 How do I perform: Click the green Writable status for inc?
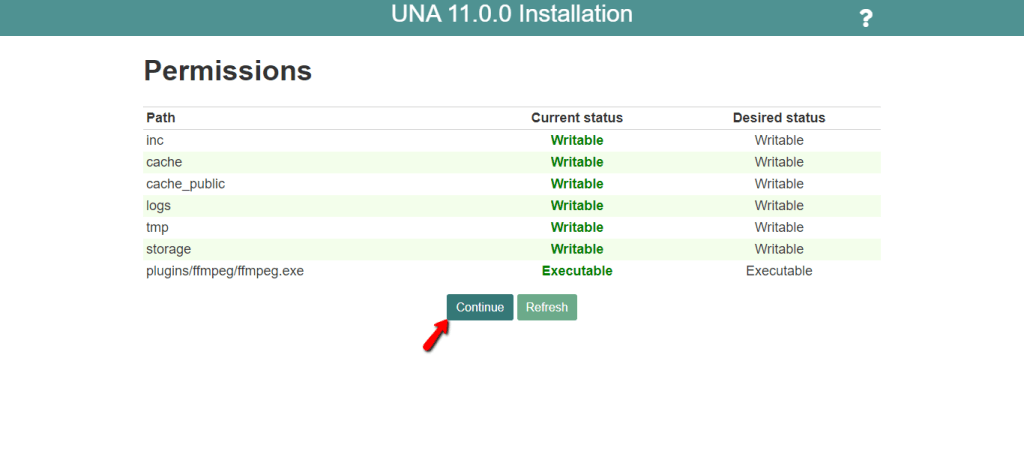pyautogui.click(x=577, y=140)
